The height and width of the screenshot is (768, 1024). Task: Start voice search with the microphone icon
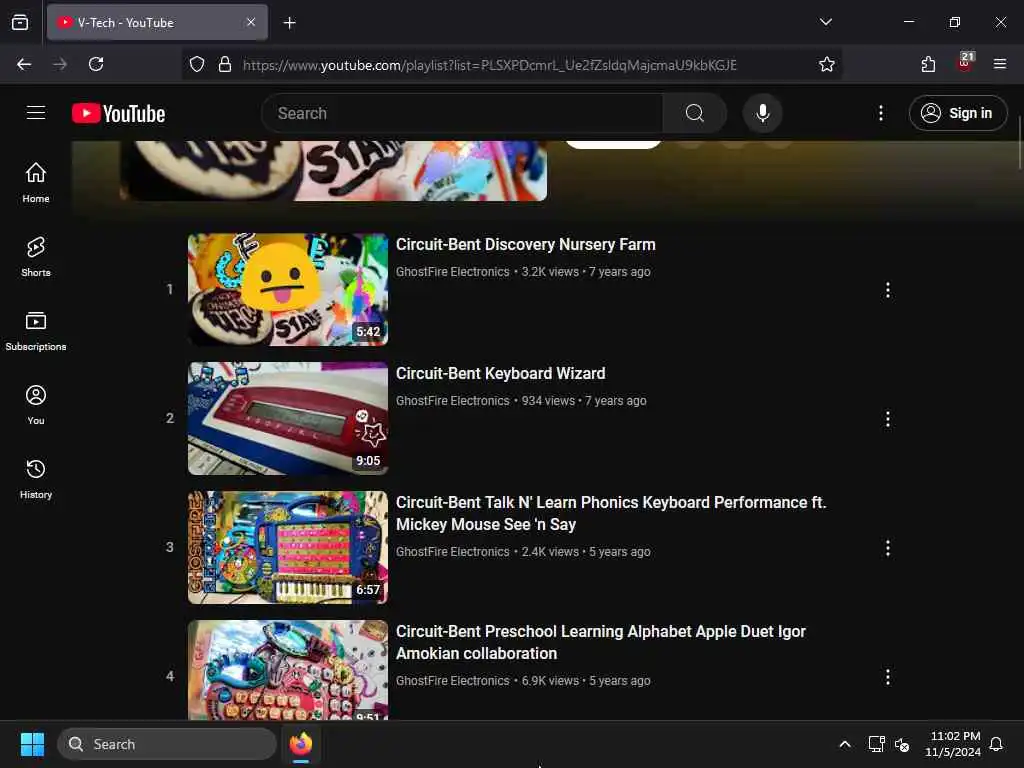pos(762,113)
